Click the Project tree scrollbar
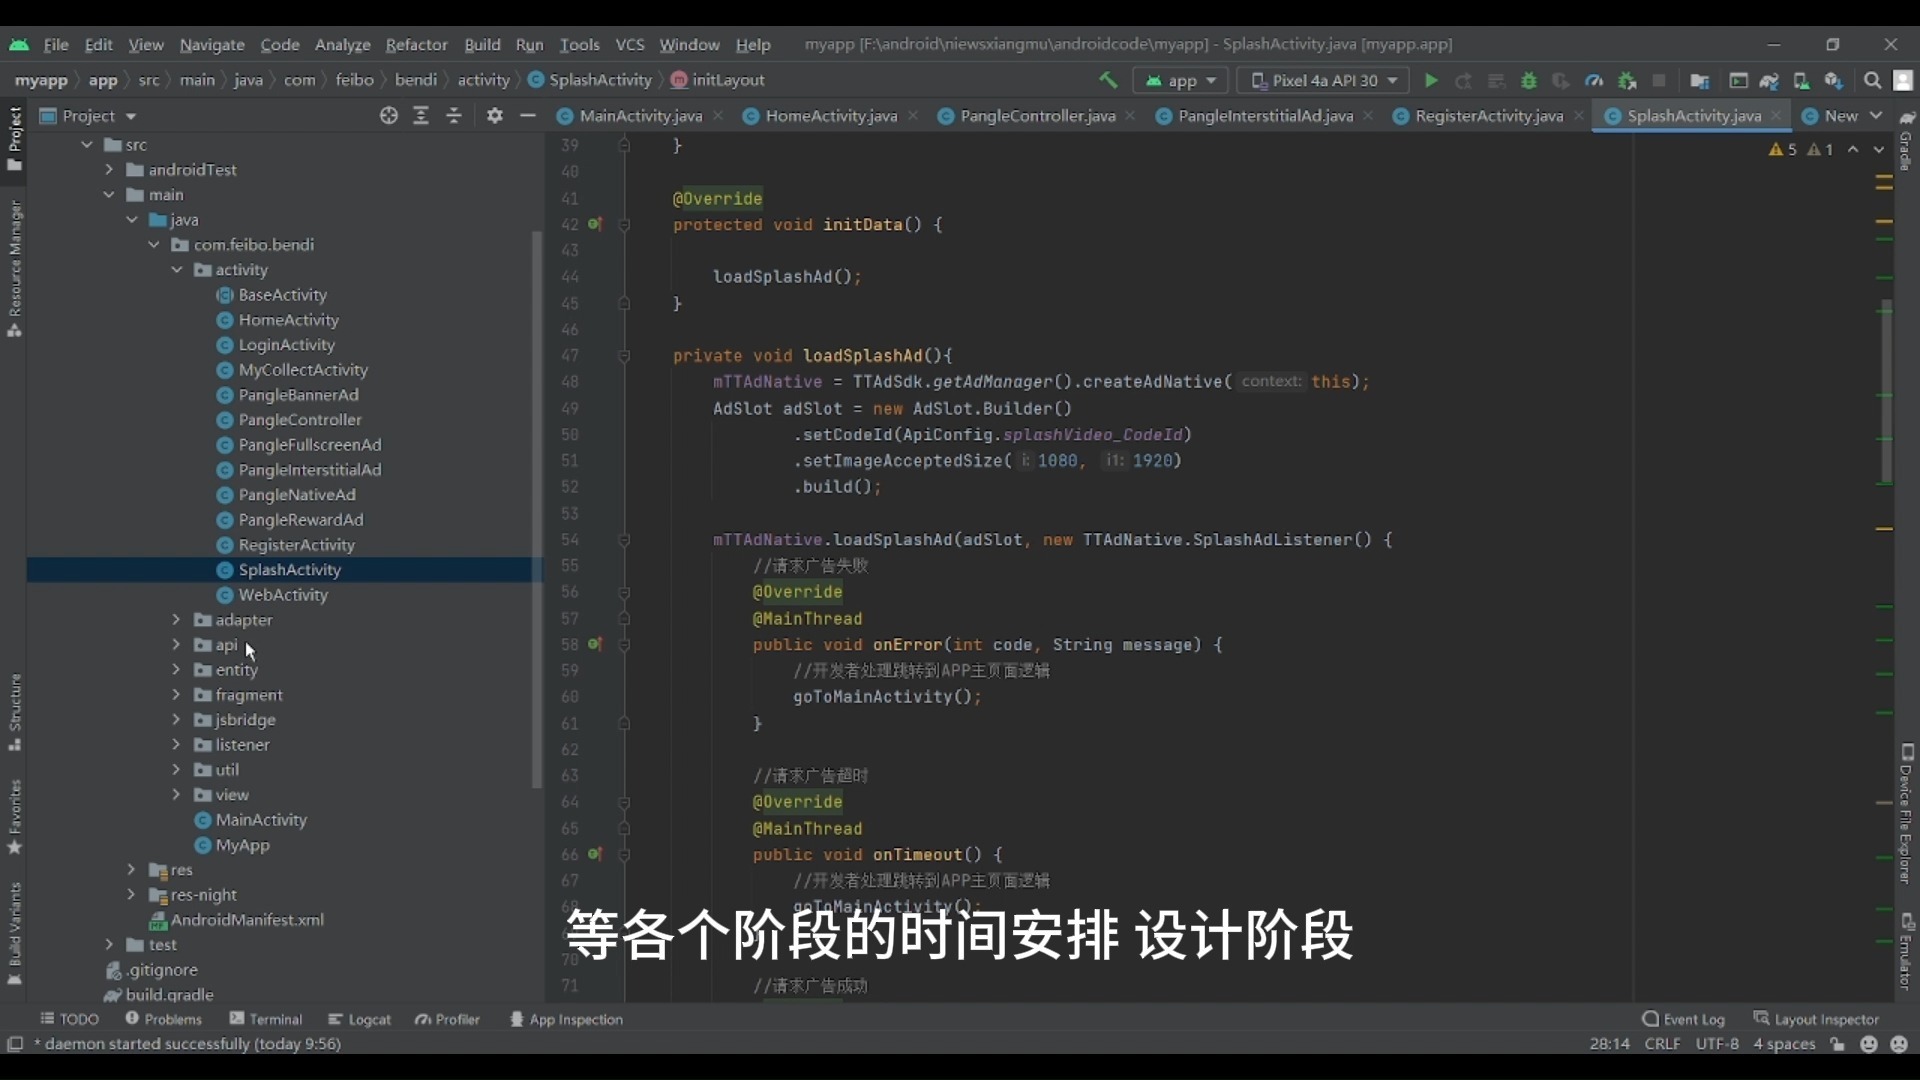 point(537,510)
